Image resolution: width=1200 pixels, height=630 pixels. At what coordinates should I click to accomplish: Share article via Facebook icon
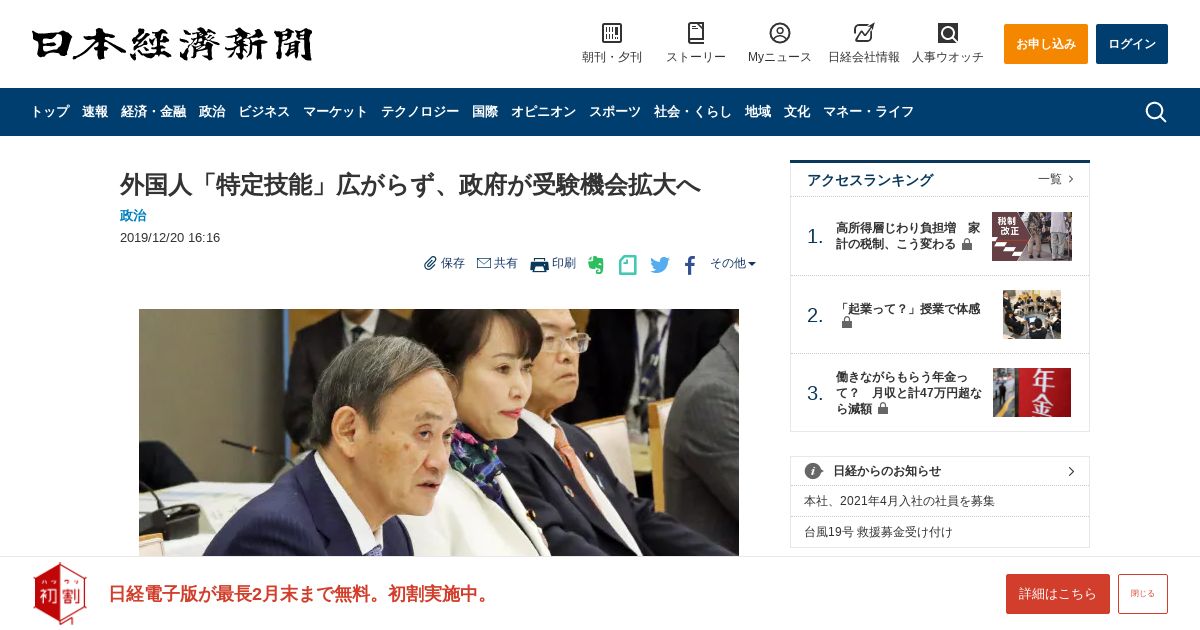[x=690, y=265]
